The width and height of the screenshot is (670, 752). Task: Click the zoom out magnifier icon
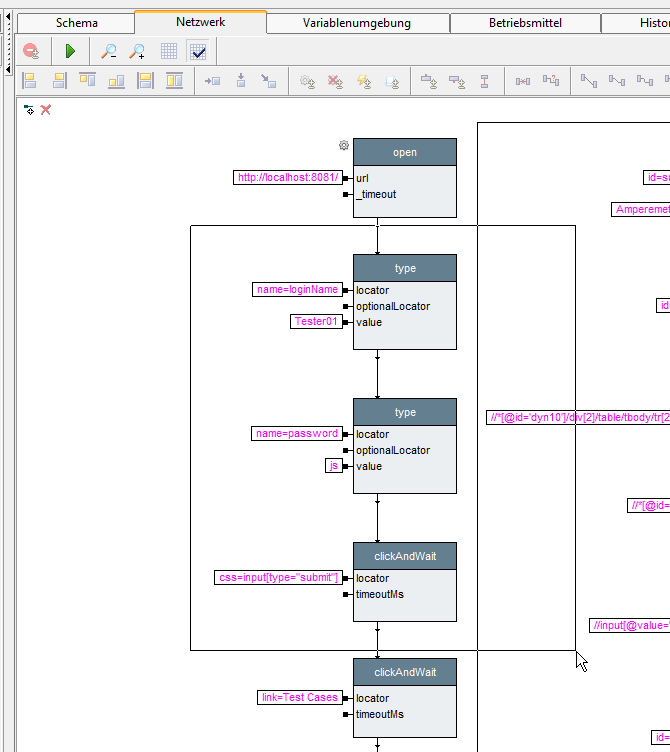109,51
